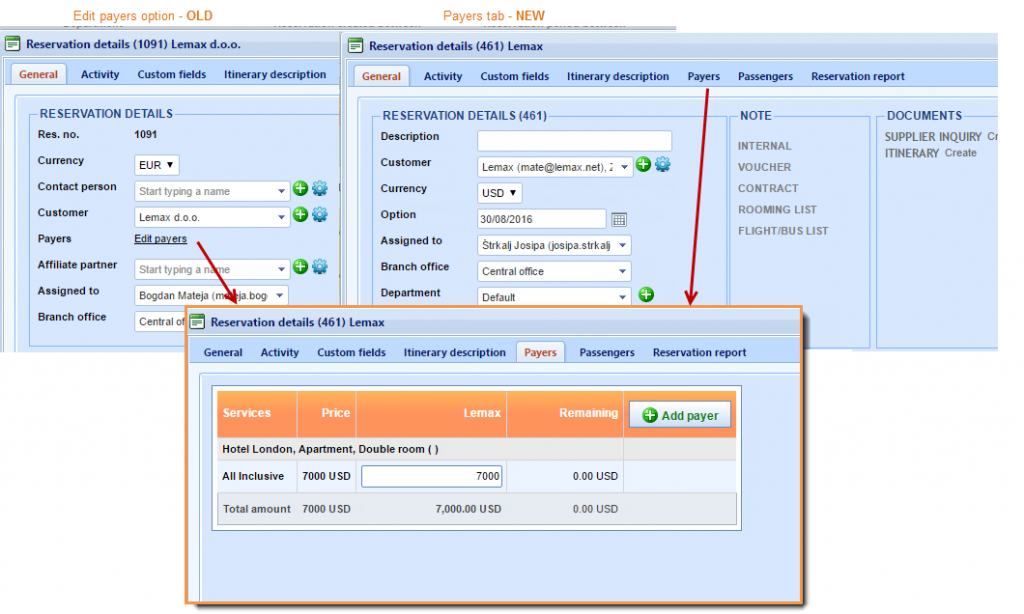Viewport: 1024px width, 614px height.
Task: Expand Central office branch dropdown in 461
Action: [x=622, y=271]
